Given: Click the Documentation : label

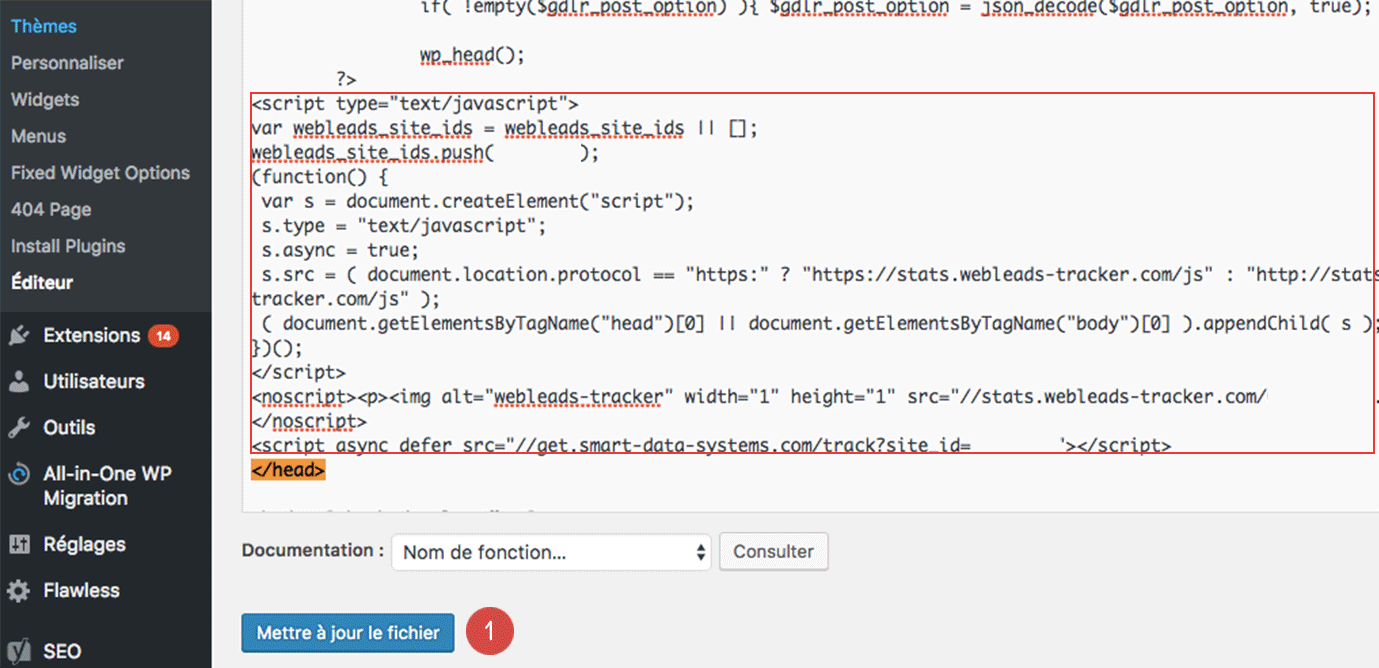Looking at the screenshot, I should pyautogui.click(x=313, y=551).
